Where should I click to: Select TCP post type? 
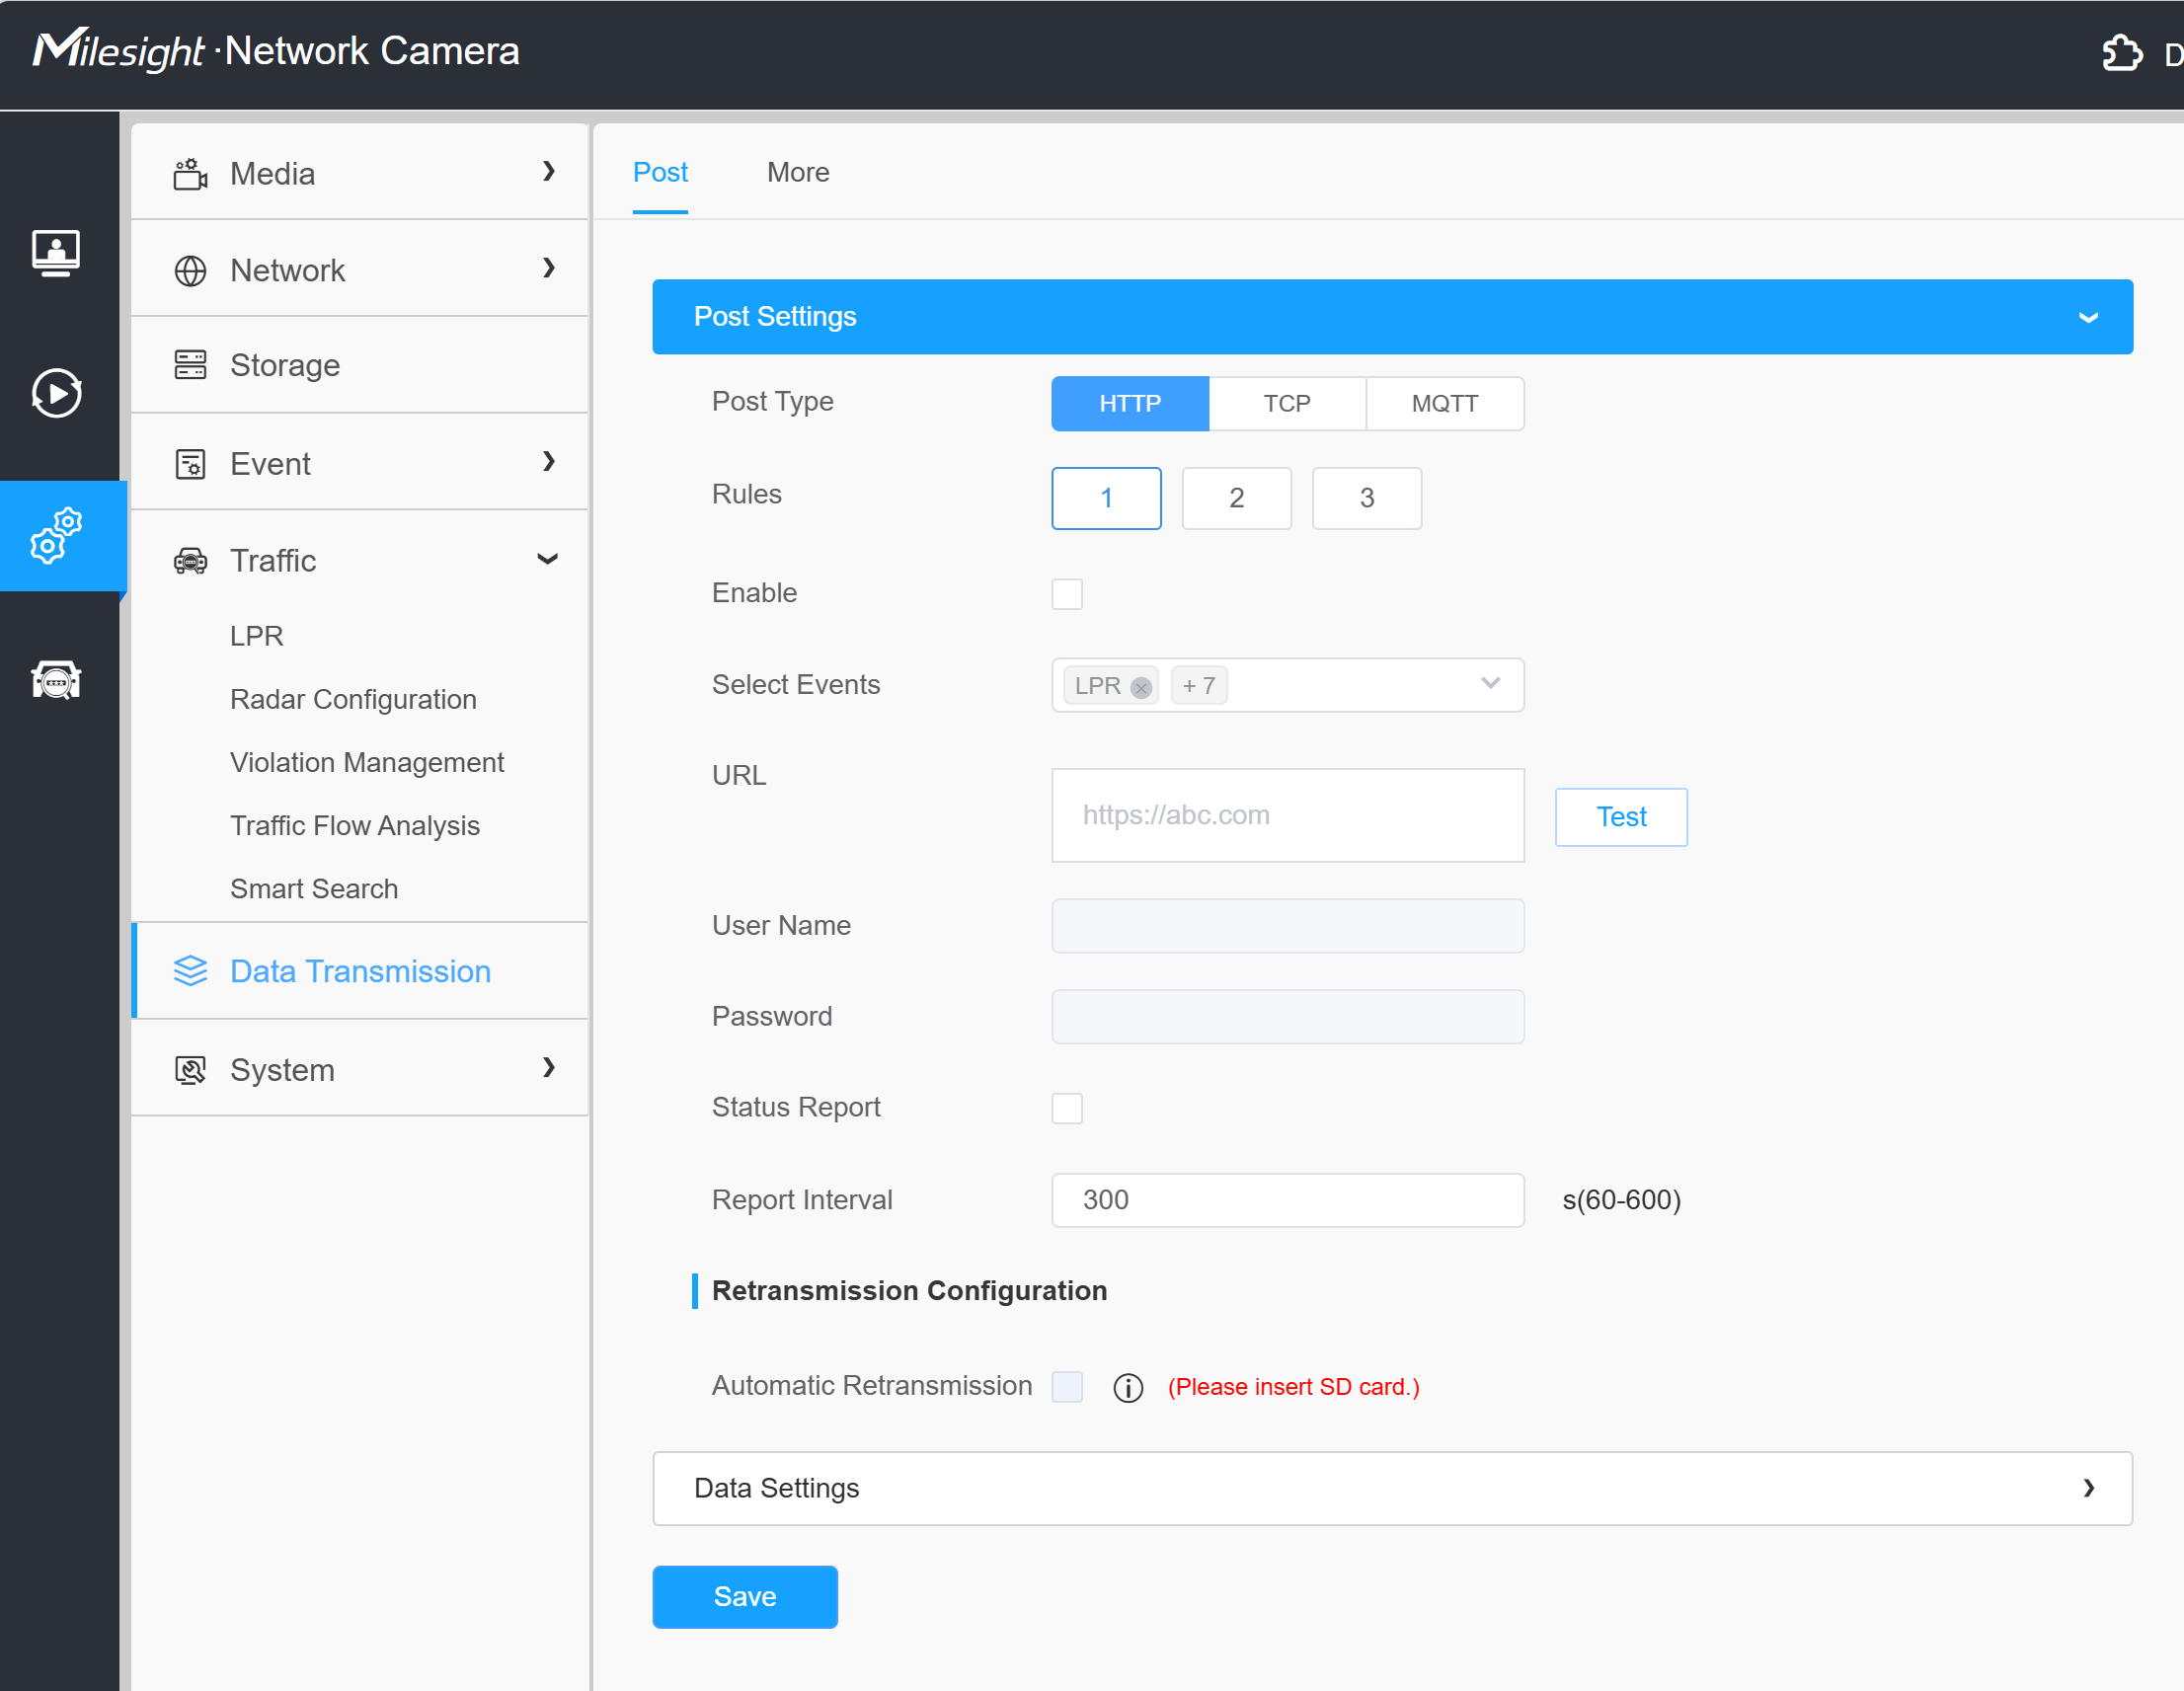[x=1287, y=403]
